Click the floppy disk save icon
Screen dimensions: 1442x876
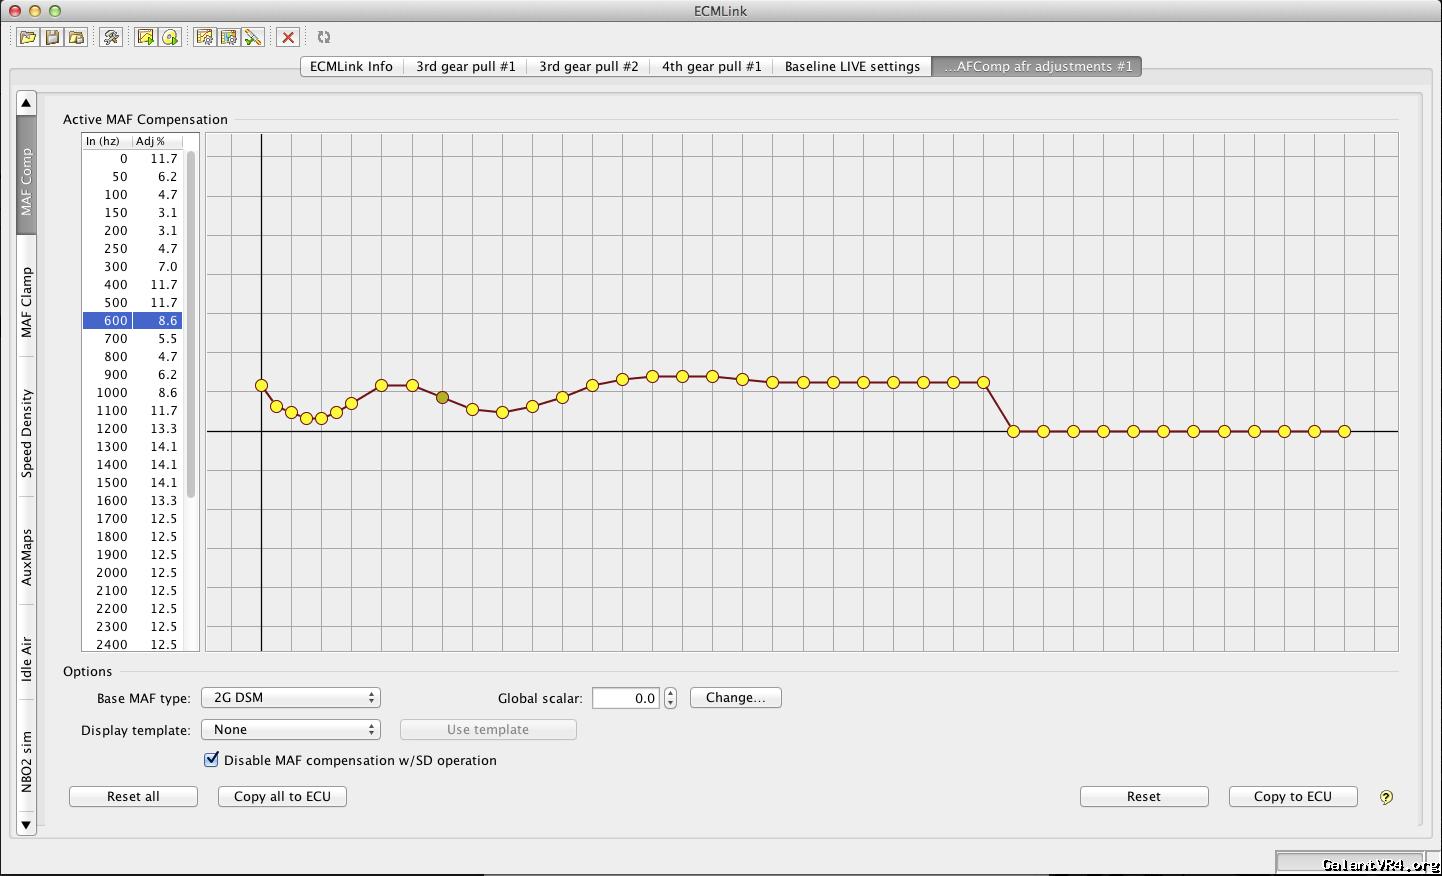pyautogui.click(x=52, y=37)
